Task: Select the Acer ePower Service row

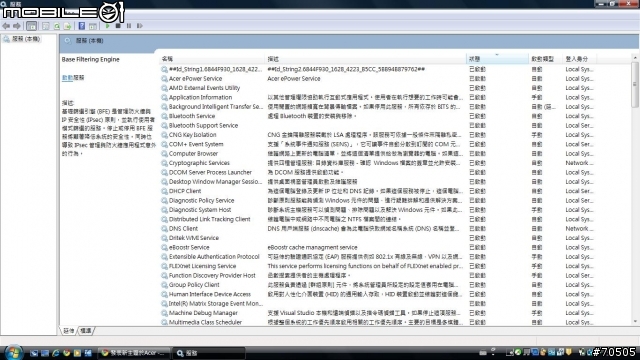Action: point(378,79)
